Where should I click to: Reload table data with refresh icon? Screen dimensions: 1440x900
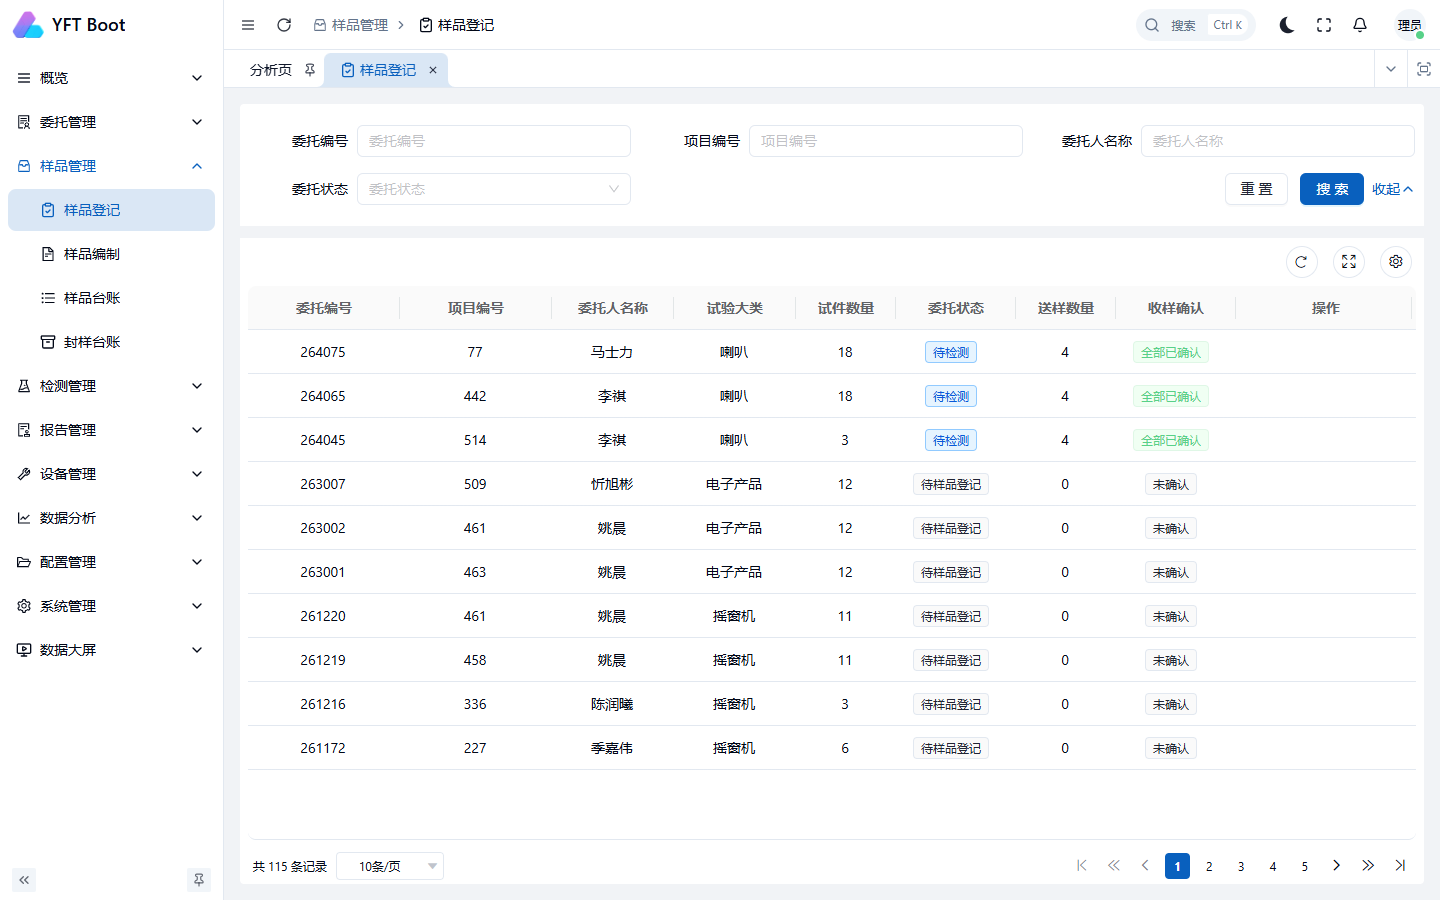[1301, 262]
